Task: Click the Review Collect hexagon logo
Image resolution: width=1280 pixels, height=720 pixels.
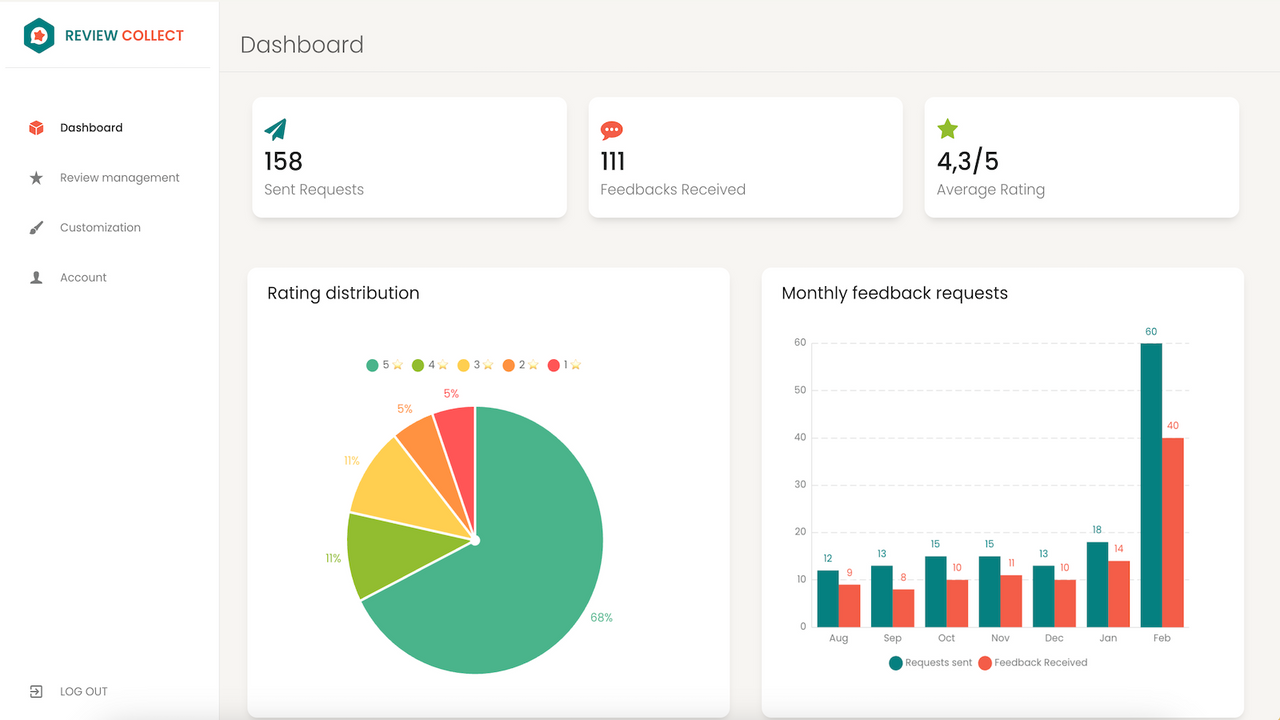Action: (x=39, y=35)
